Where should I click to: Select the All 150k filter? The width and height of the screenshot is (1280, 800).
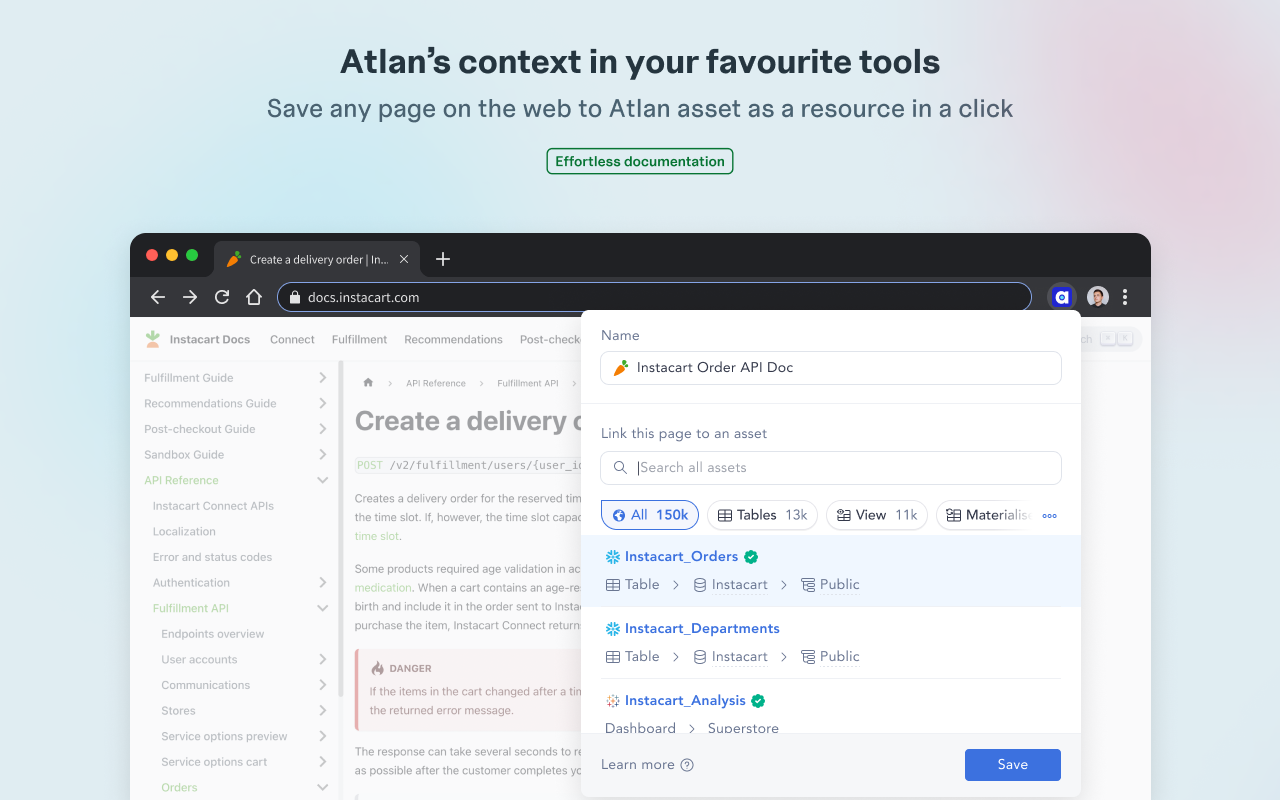click(x=650, y=515)
